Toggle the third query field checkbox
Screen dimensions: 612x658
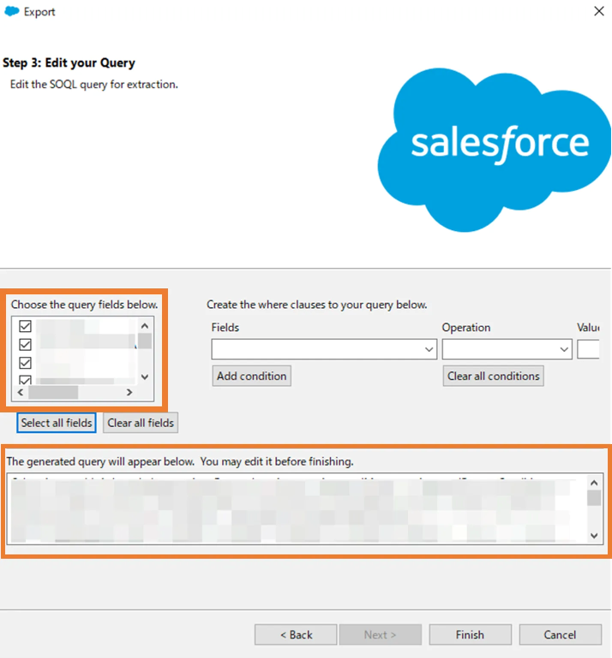click(25, 363)
